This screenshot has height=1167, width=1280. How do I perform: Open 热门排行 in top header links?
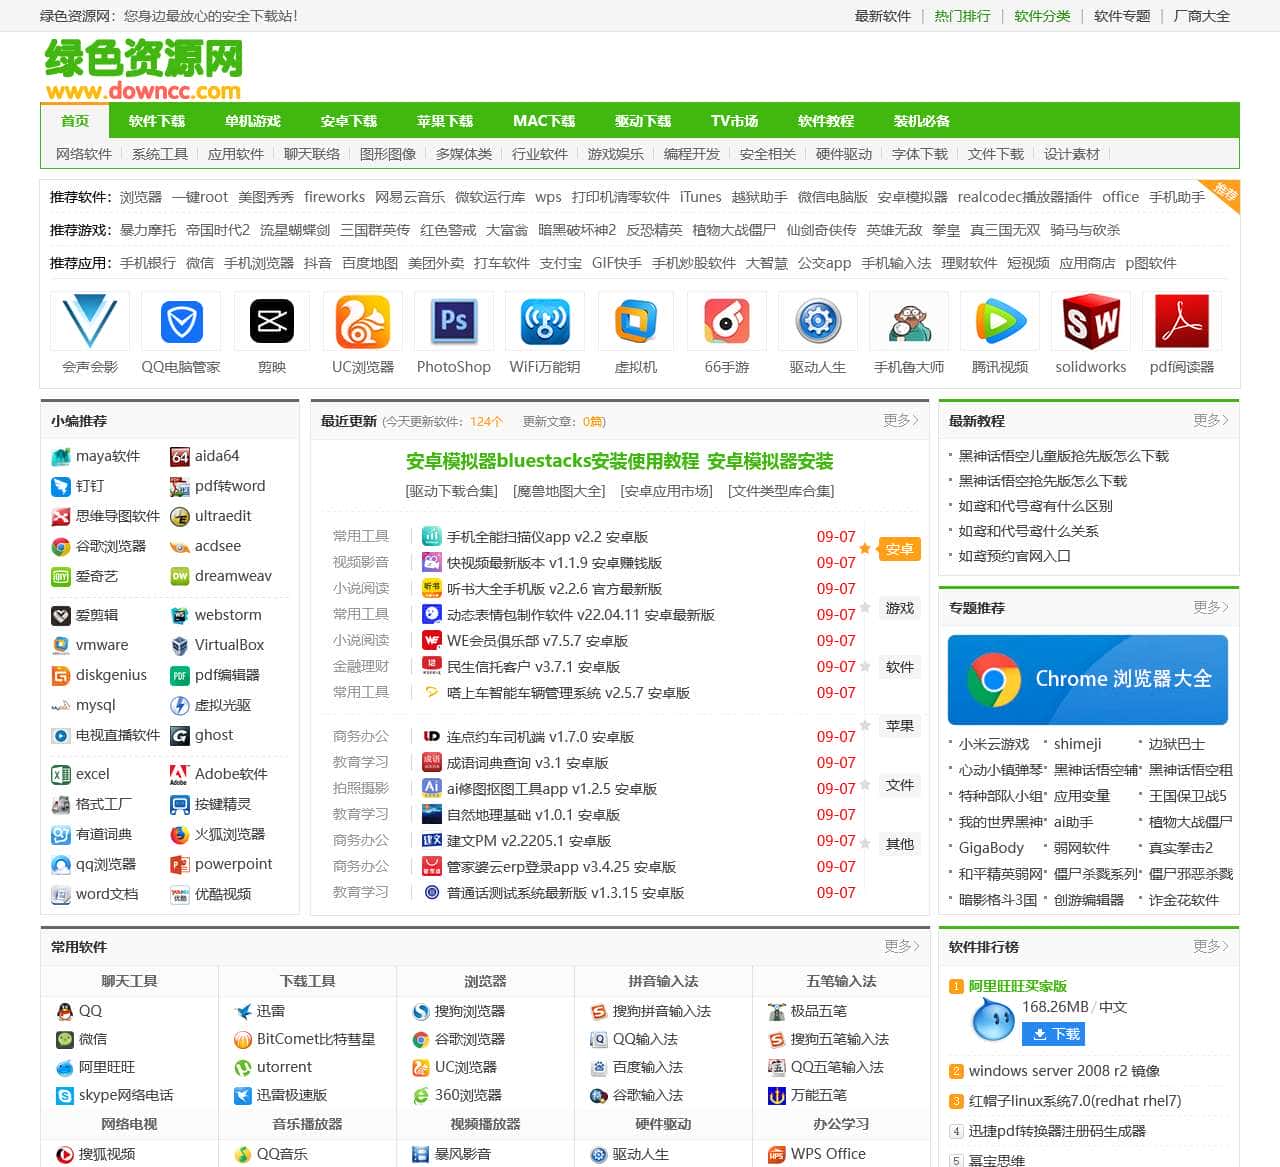pos(962,16)
